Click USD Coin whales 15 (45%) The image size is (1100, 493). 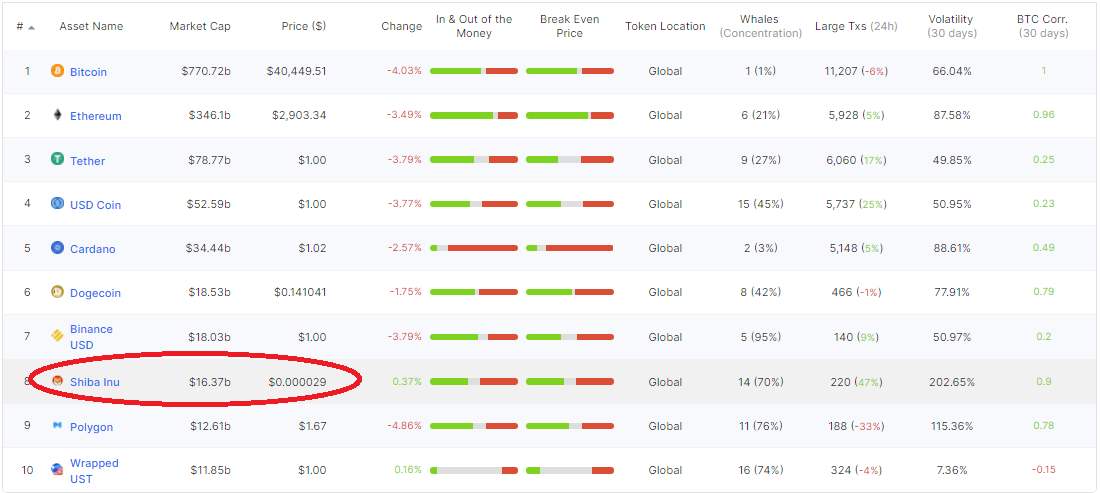[x=760, y=204]
